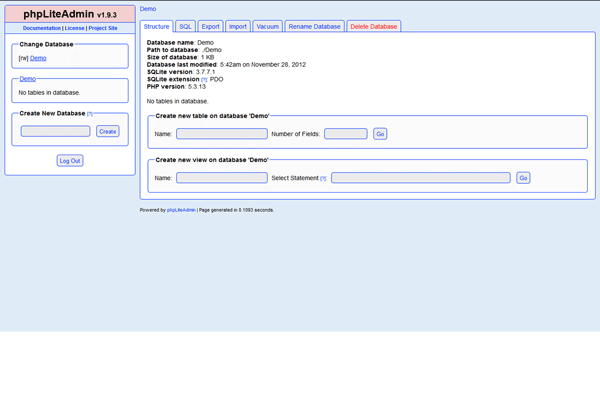The width and height of the screenshot is (600, 400).
Task: Select Demo under Change Database
Action: tap(37, 59)
